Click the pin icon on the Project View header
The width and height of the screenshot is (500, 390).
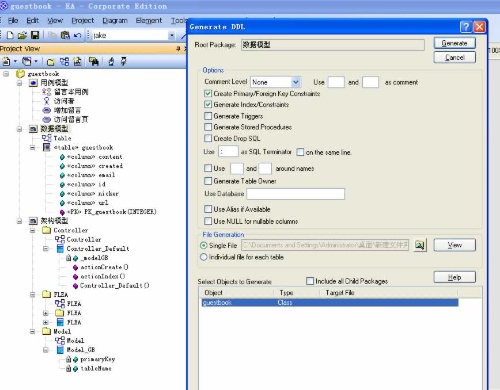(x=178, y=49)
